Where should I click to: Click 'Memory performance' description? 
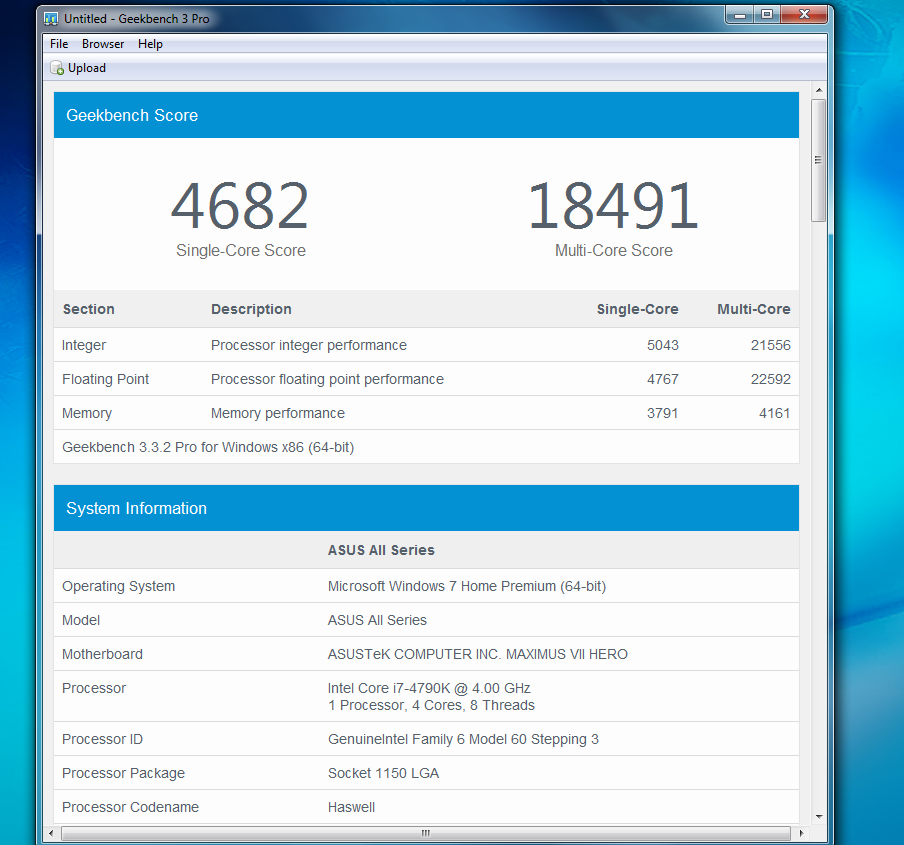(277, 413)
